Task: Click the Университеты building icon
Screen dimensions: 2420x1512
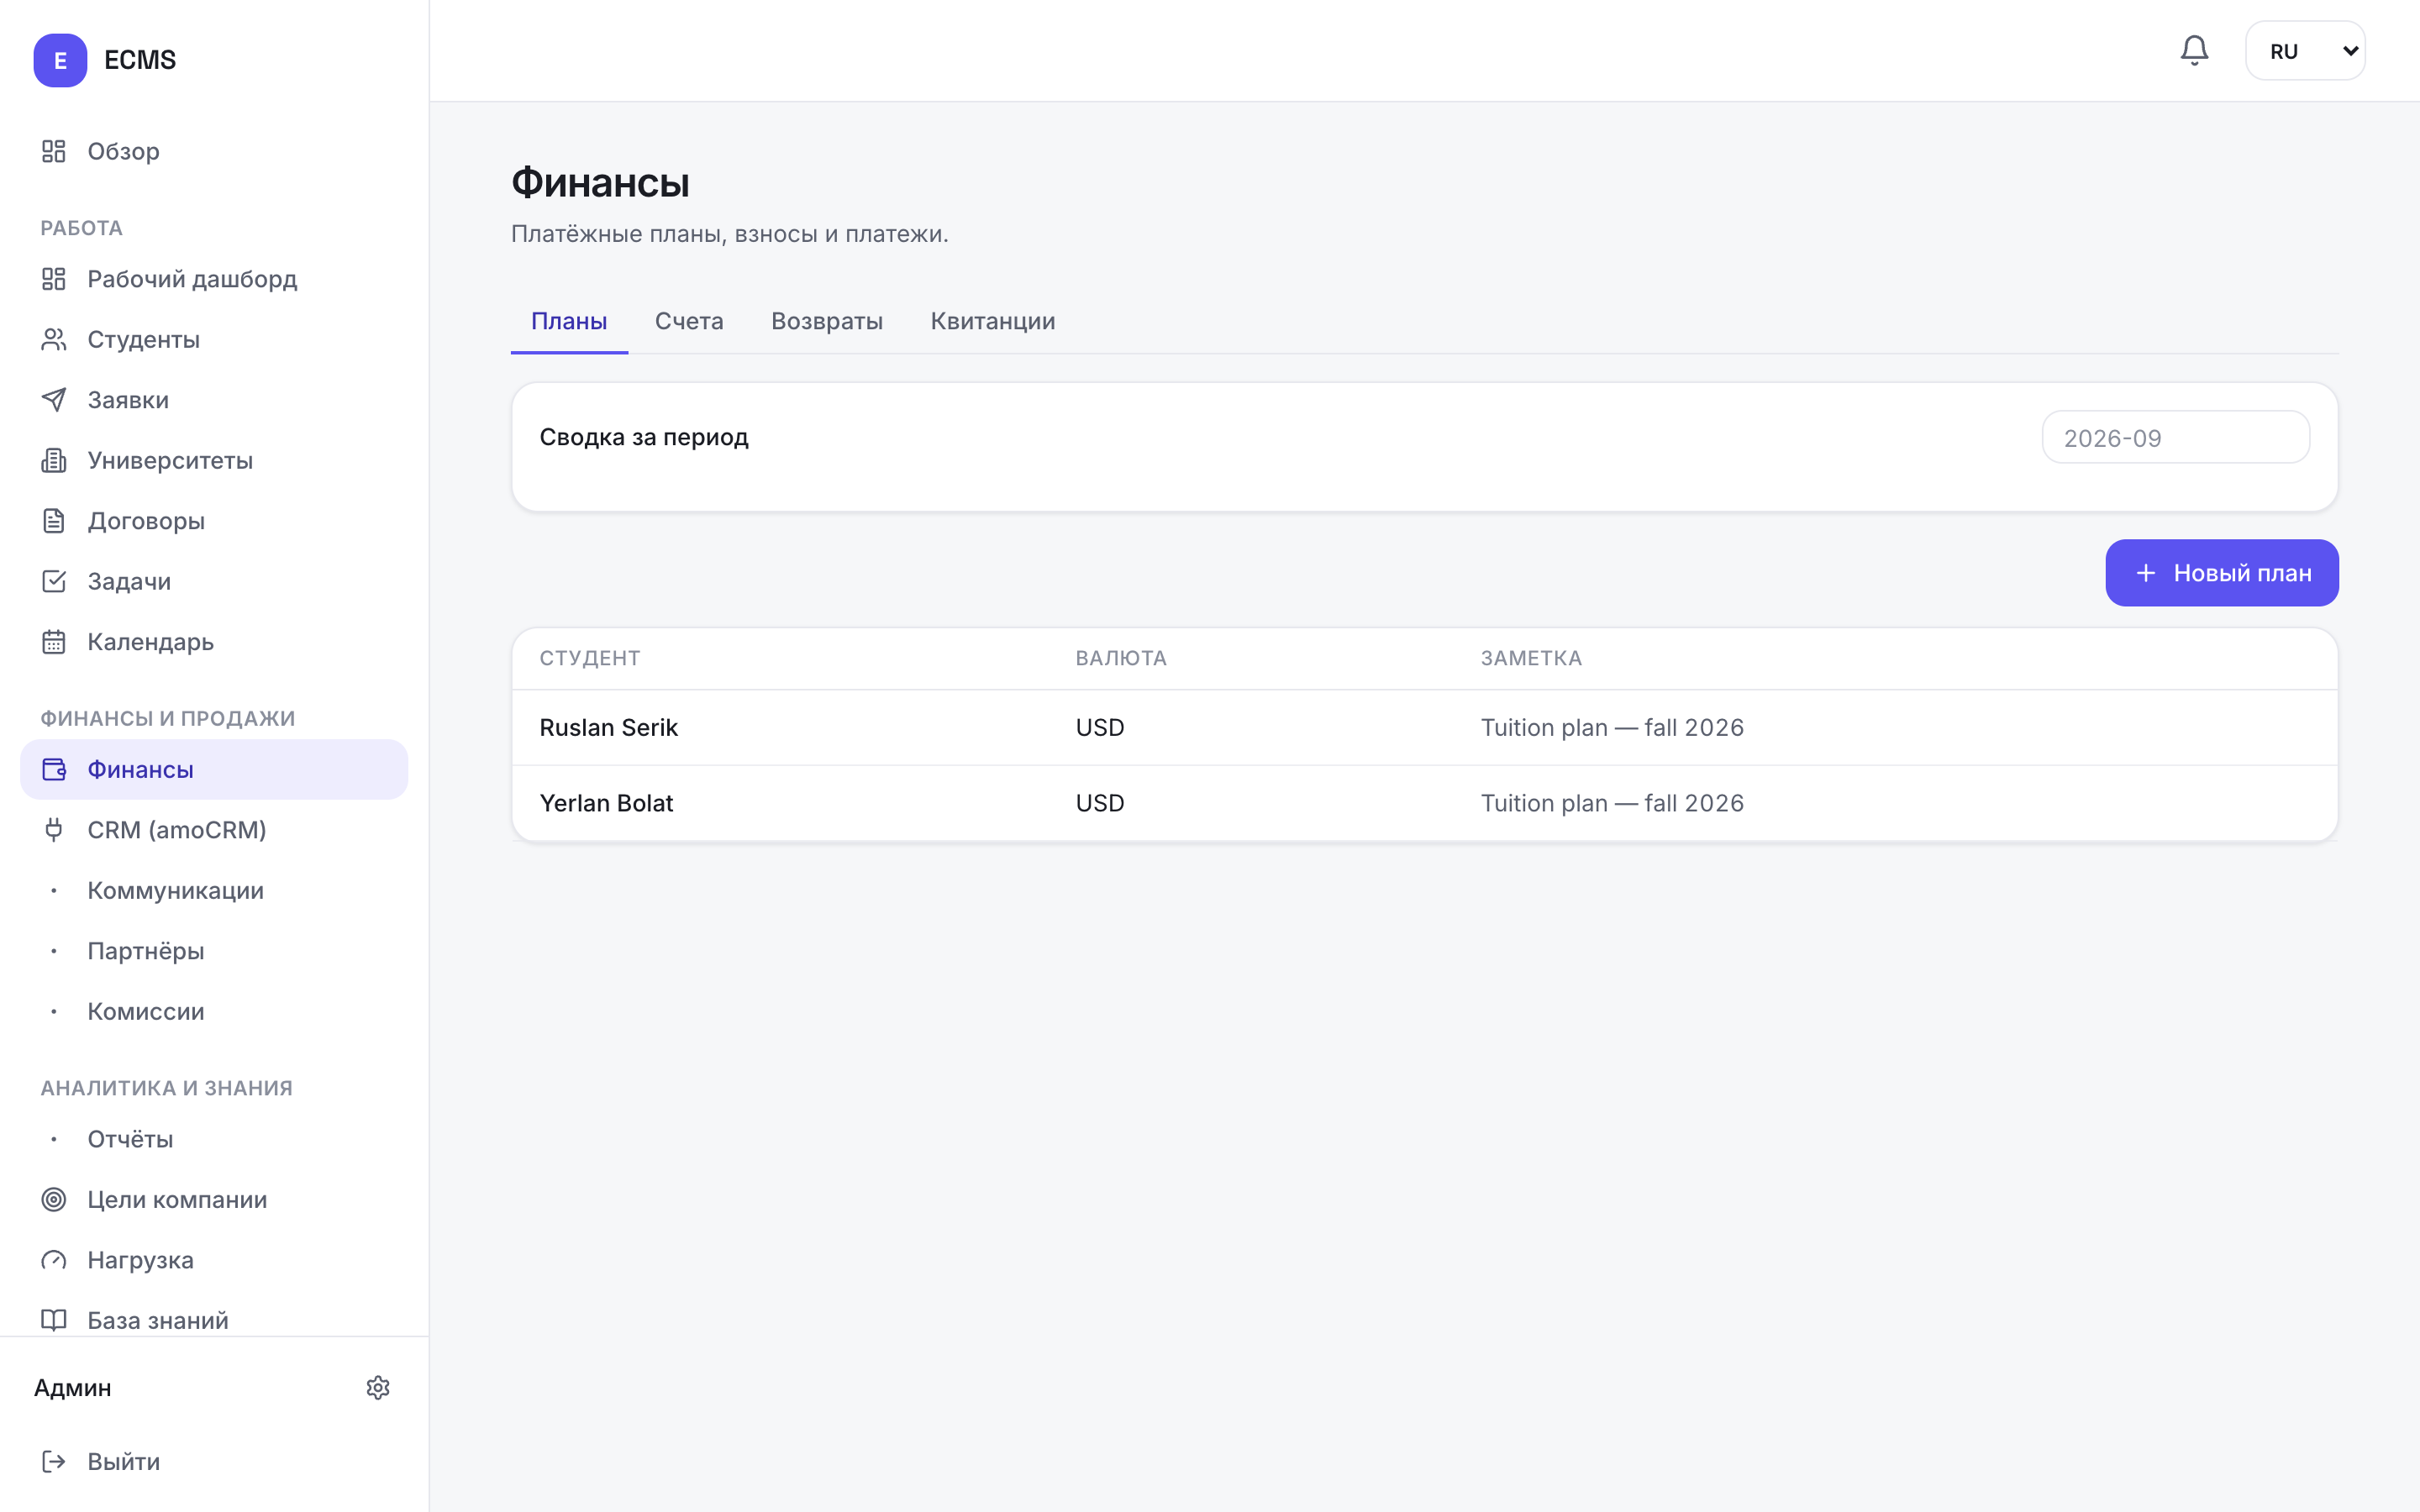Action: [x=54, y=461]
